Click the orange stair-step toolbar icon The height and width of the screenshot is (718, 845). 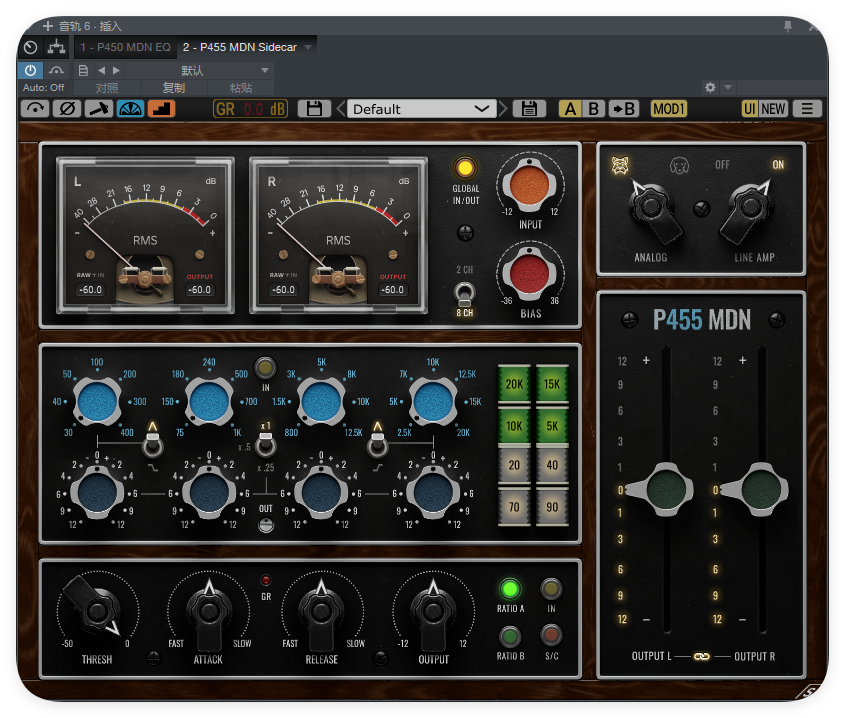[162, 109]
